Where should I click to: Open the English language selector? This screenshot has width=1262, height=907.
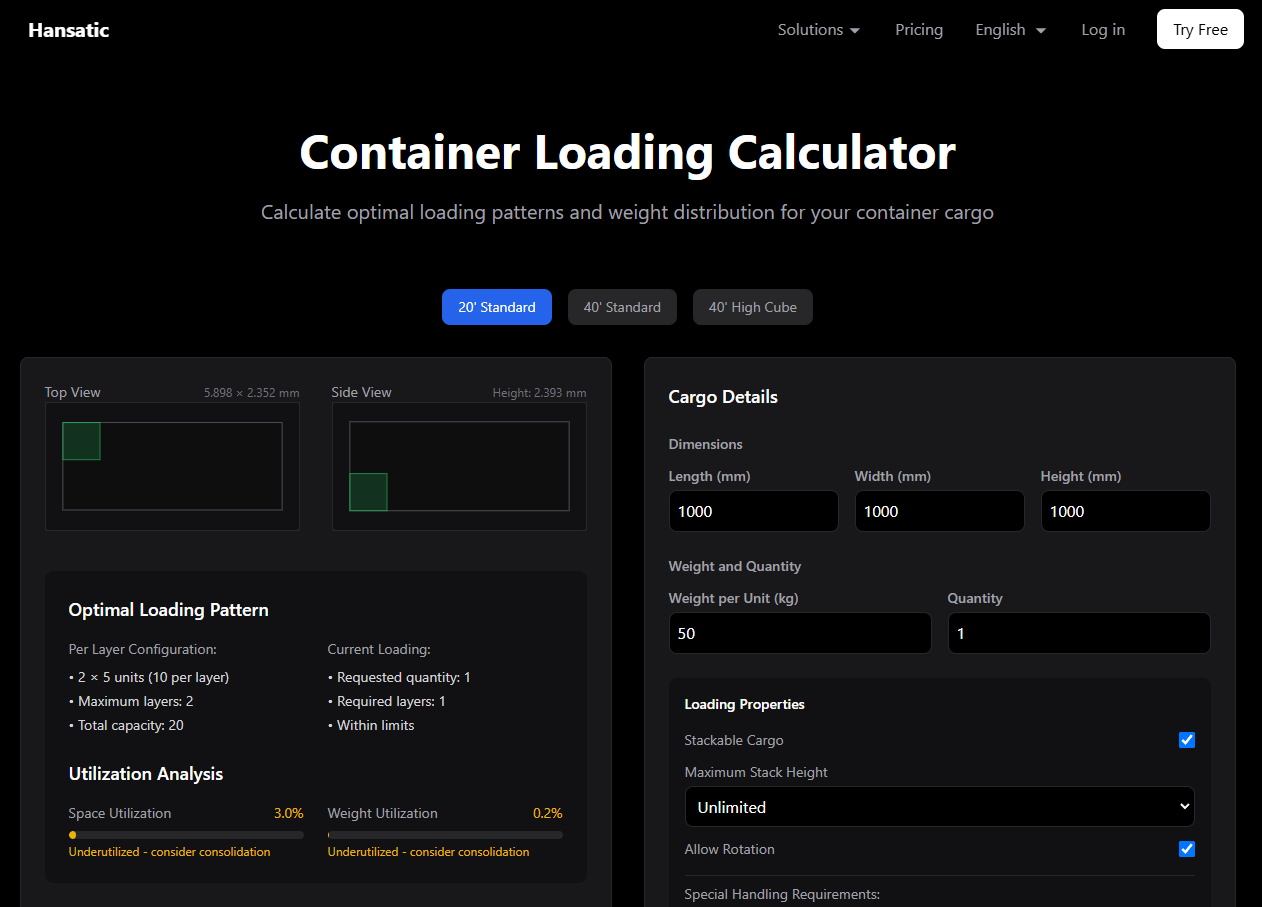tap(1009, 30)
